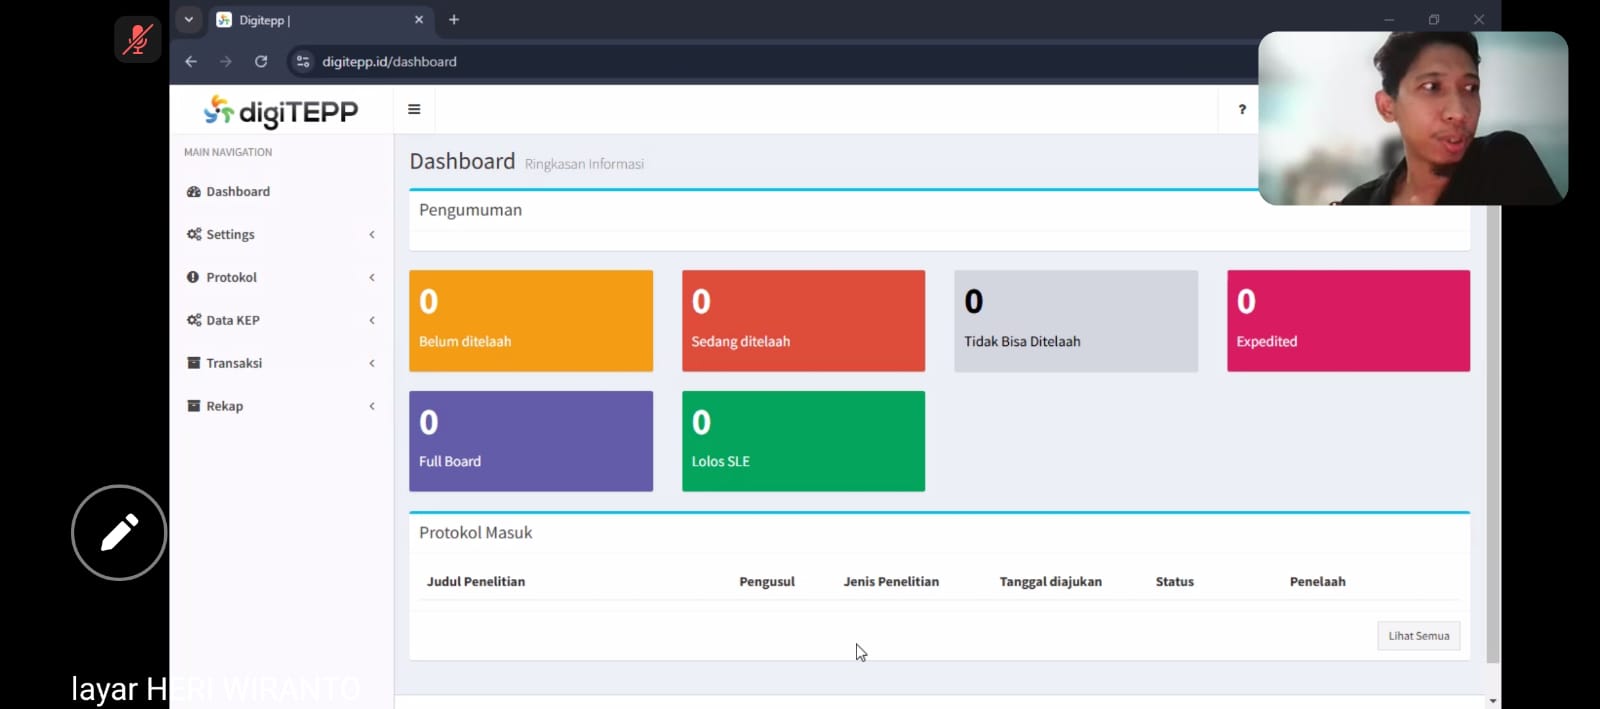Click the pencil annotation button

coord(119,533)
